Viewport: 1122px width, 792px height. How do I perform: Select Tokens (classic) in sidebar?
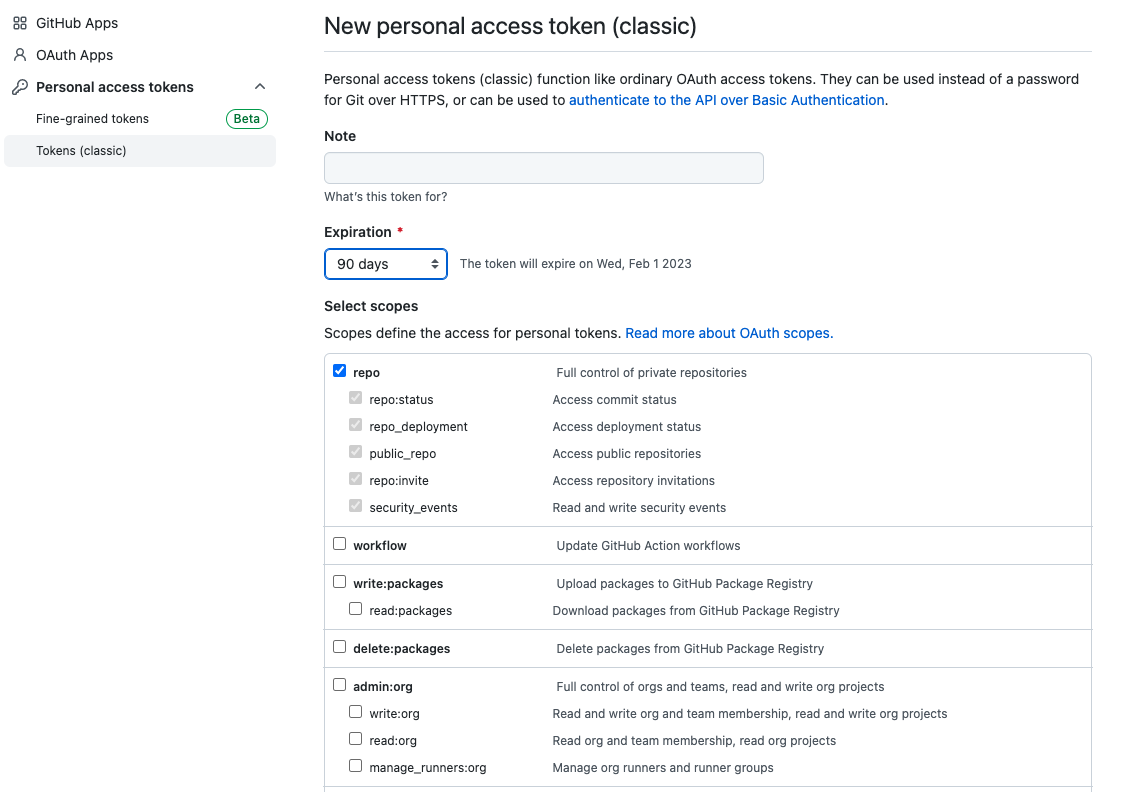[x=81, y=151]
